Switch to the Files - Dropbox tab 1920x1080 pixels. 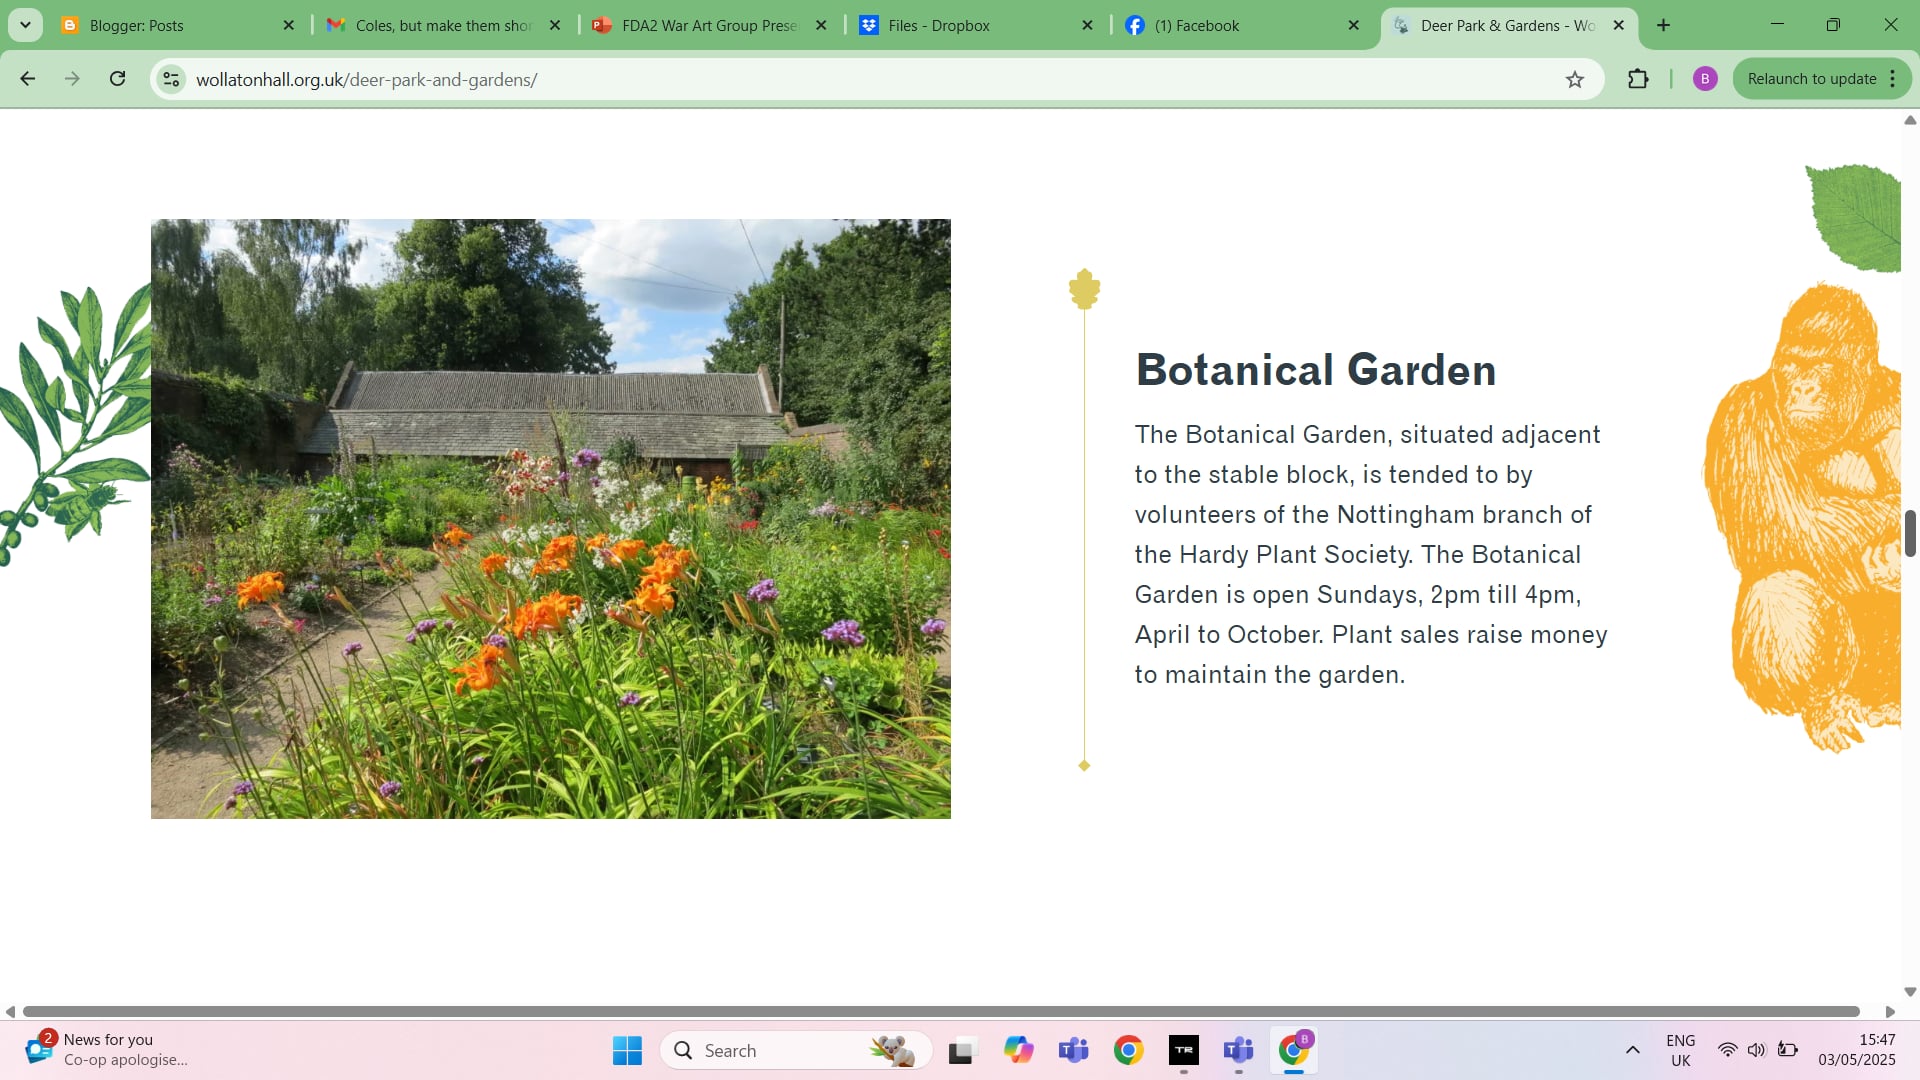pos(938,26)
